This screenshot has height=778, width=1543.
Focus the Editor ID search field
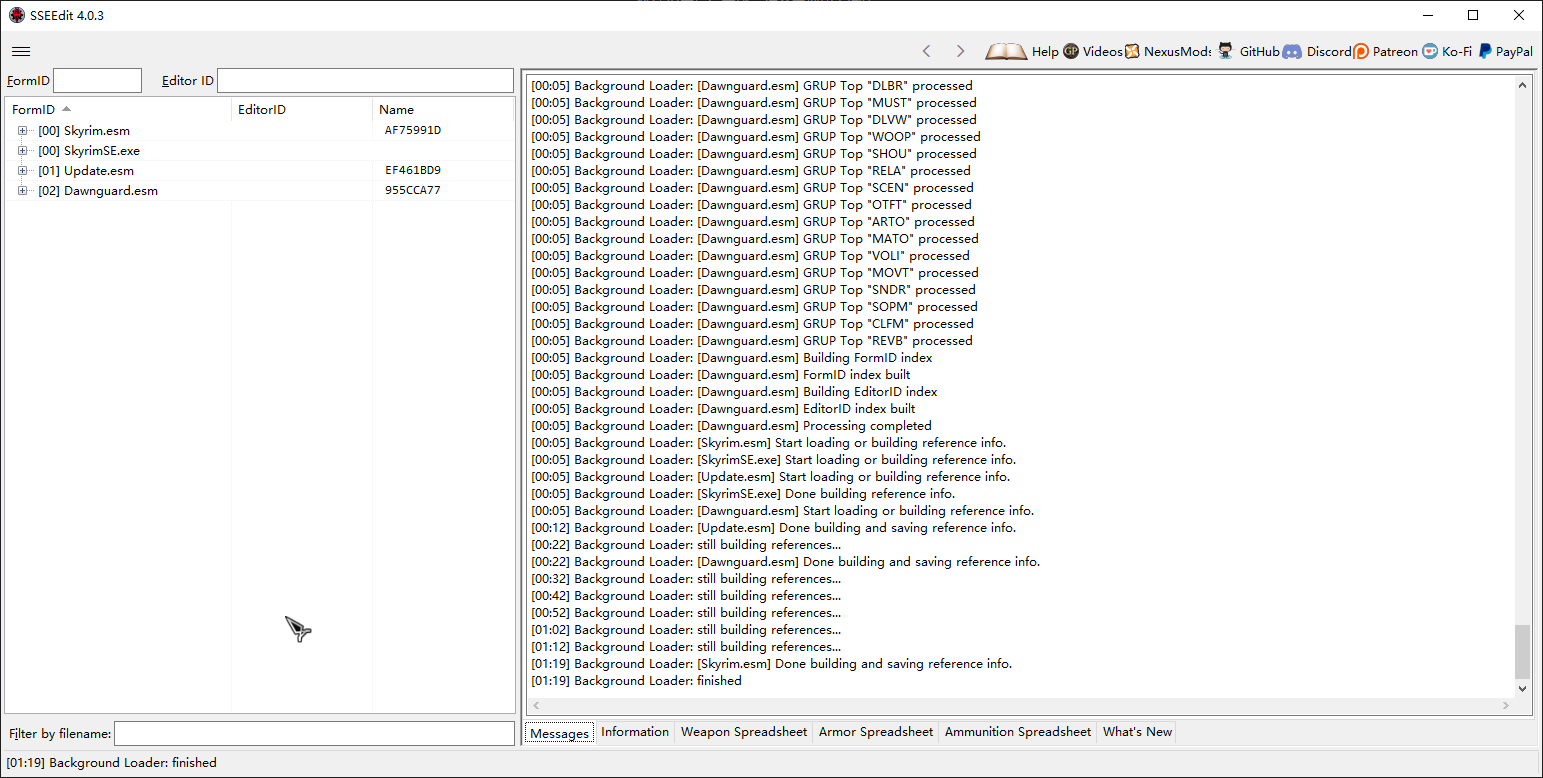[x=365, y=80]
